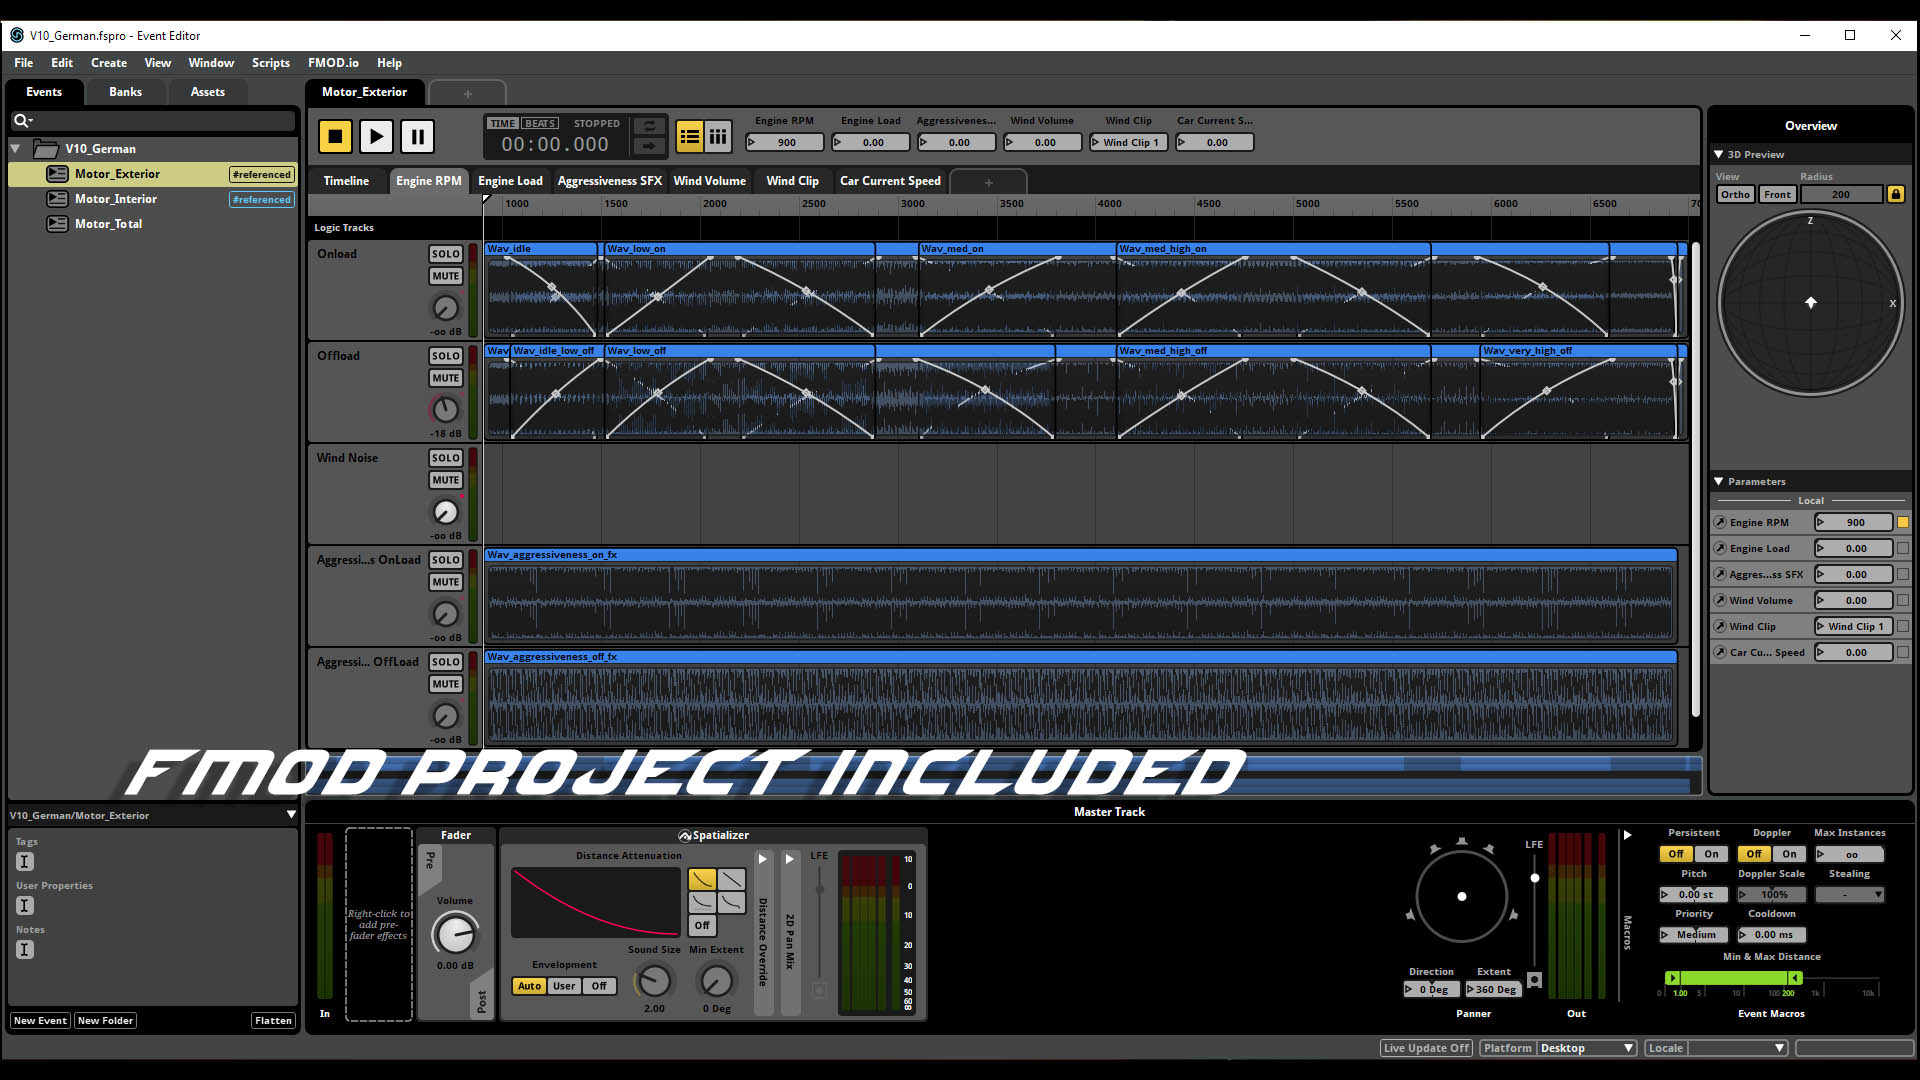Collapse the V10_German folder
Viewport: 1920px width, 1080px height.
click(x=16, y=148)
